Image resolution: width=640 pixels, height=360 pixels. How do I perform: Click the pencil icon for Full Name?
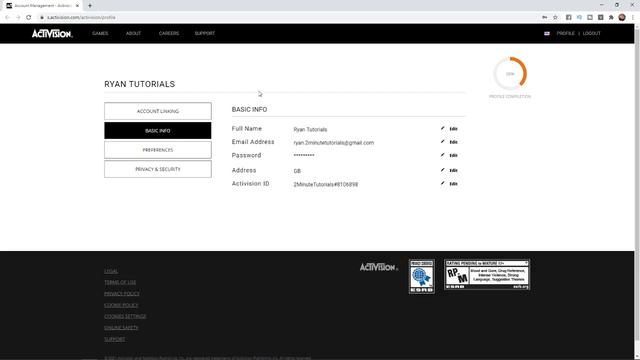pos(442,129)
